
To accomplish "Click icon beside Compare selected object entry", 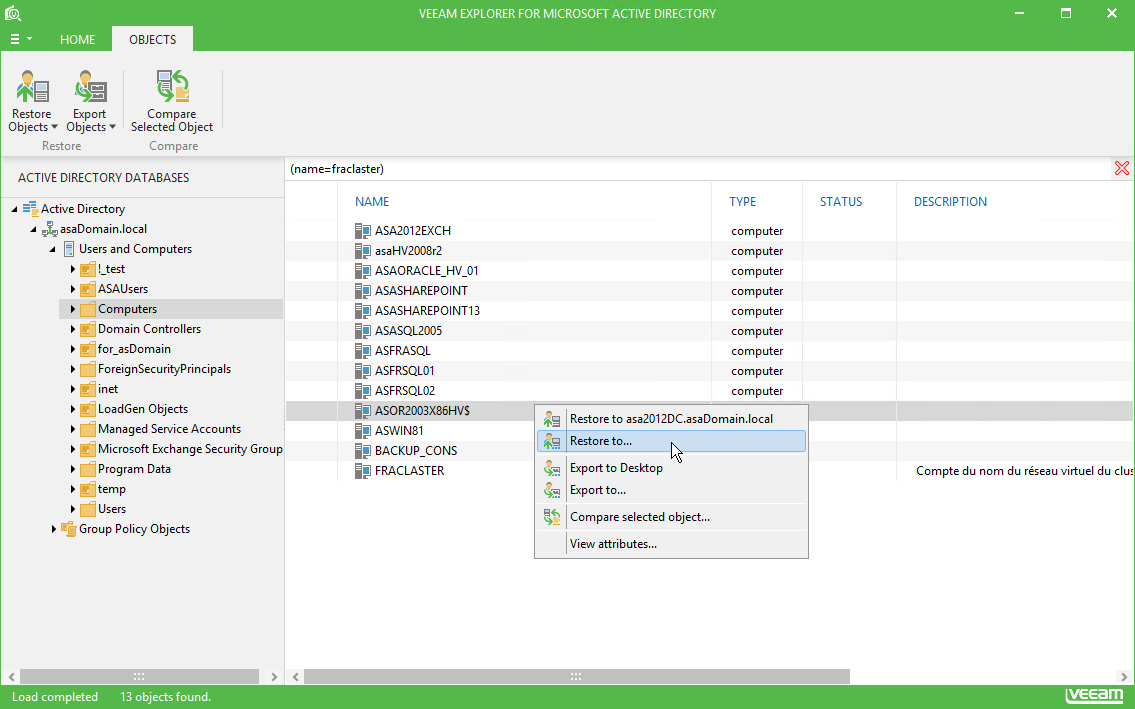I will pos(552,517).
